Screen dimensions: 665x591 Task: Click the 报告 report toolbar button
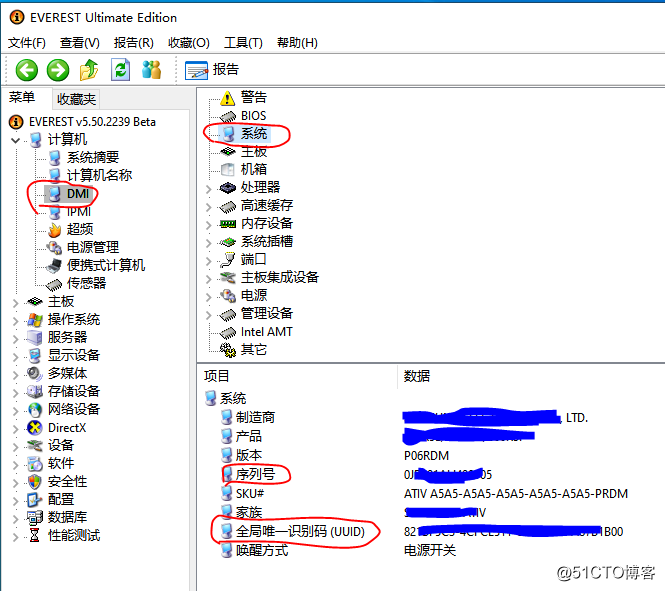tap(212, 70)
